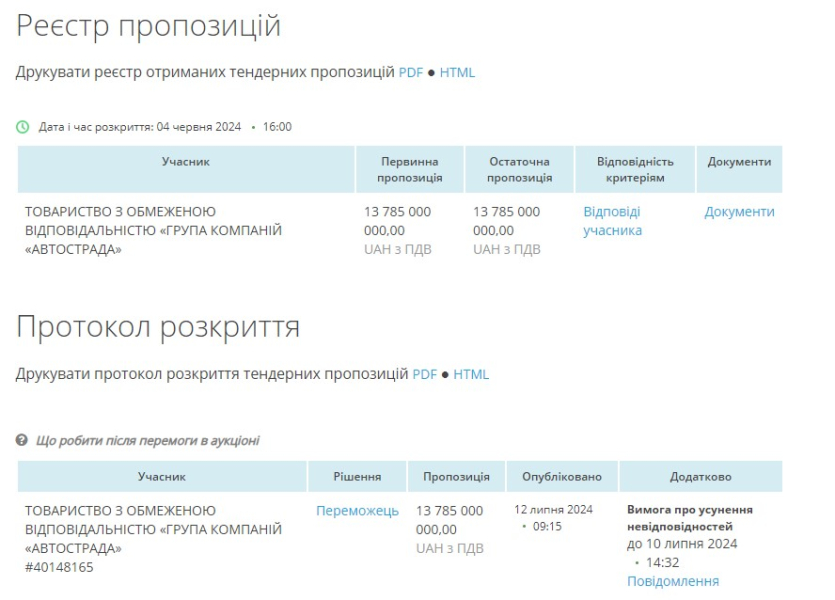
Task: Click the 'Реєстр пропозицій' heading
Action: click(x=149, y=26)
